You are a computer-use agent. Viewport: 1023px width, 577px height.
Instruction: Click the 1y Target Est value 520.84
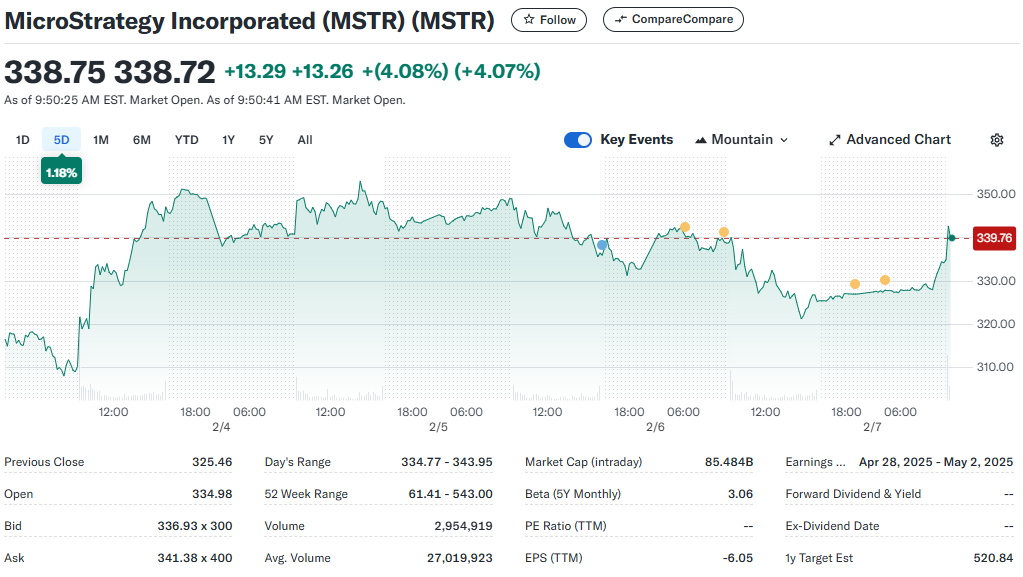[993, 558]
